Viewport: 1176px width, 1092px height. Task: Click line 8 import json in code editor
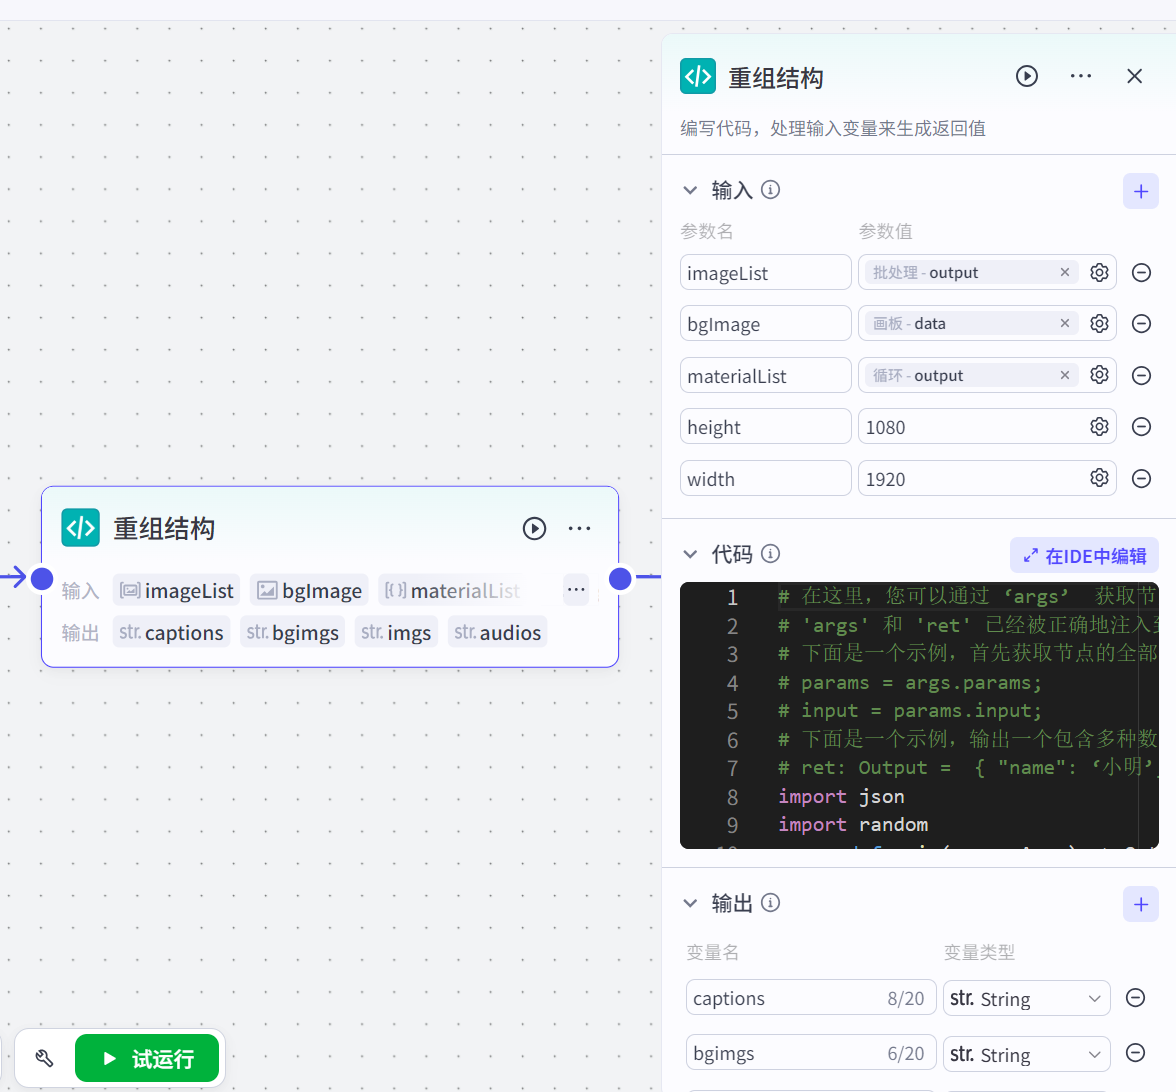(x=841, y=796)
